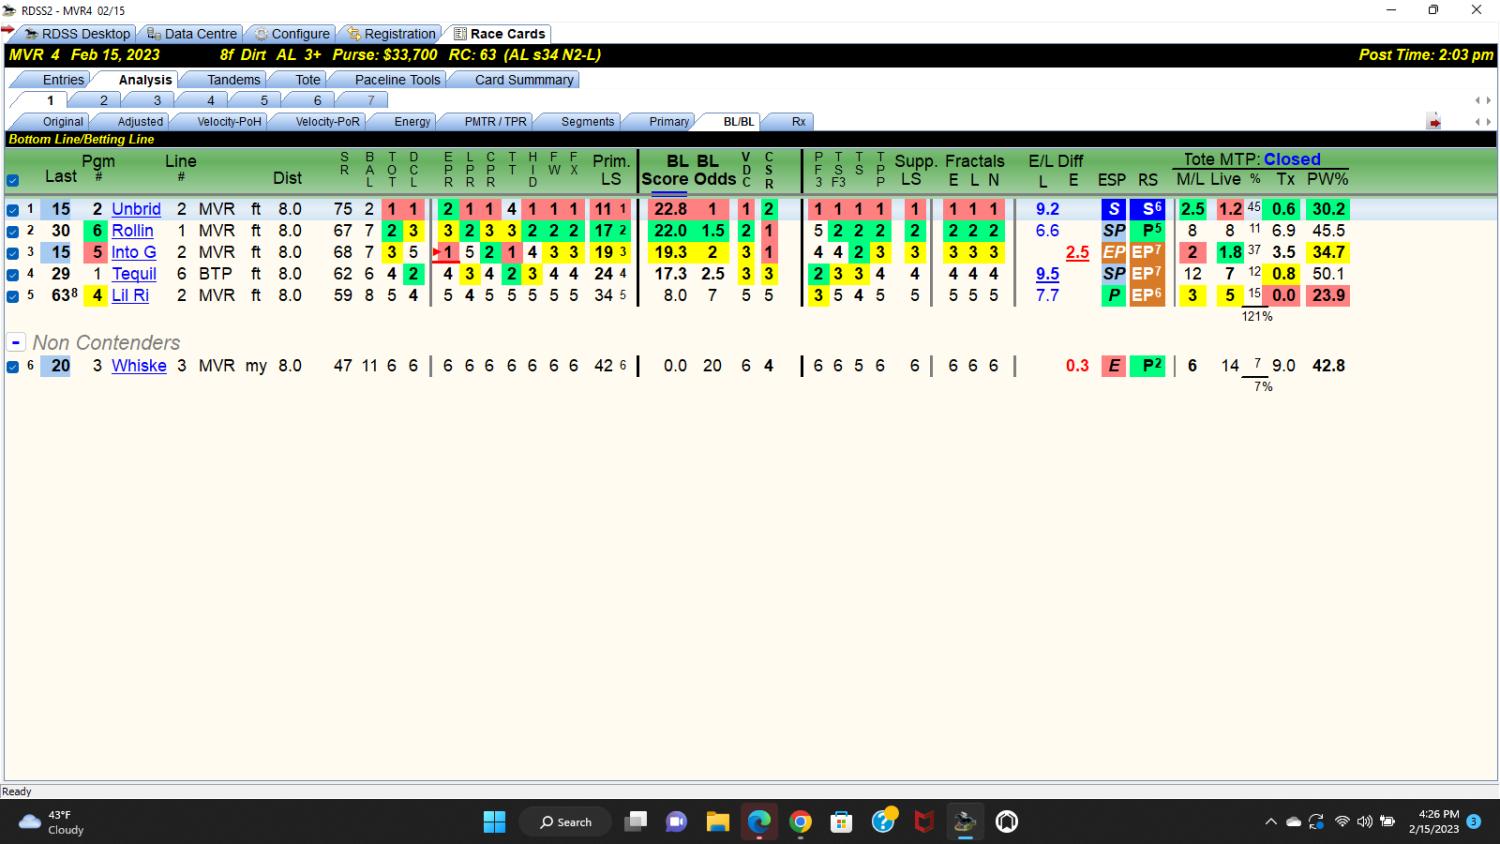Click the red arrow icon beside view tabs
Viewport: 1500px width, 844px height.
pos(1434,122)
